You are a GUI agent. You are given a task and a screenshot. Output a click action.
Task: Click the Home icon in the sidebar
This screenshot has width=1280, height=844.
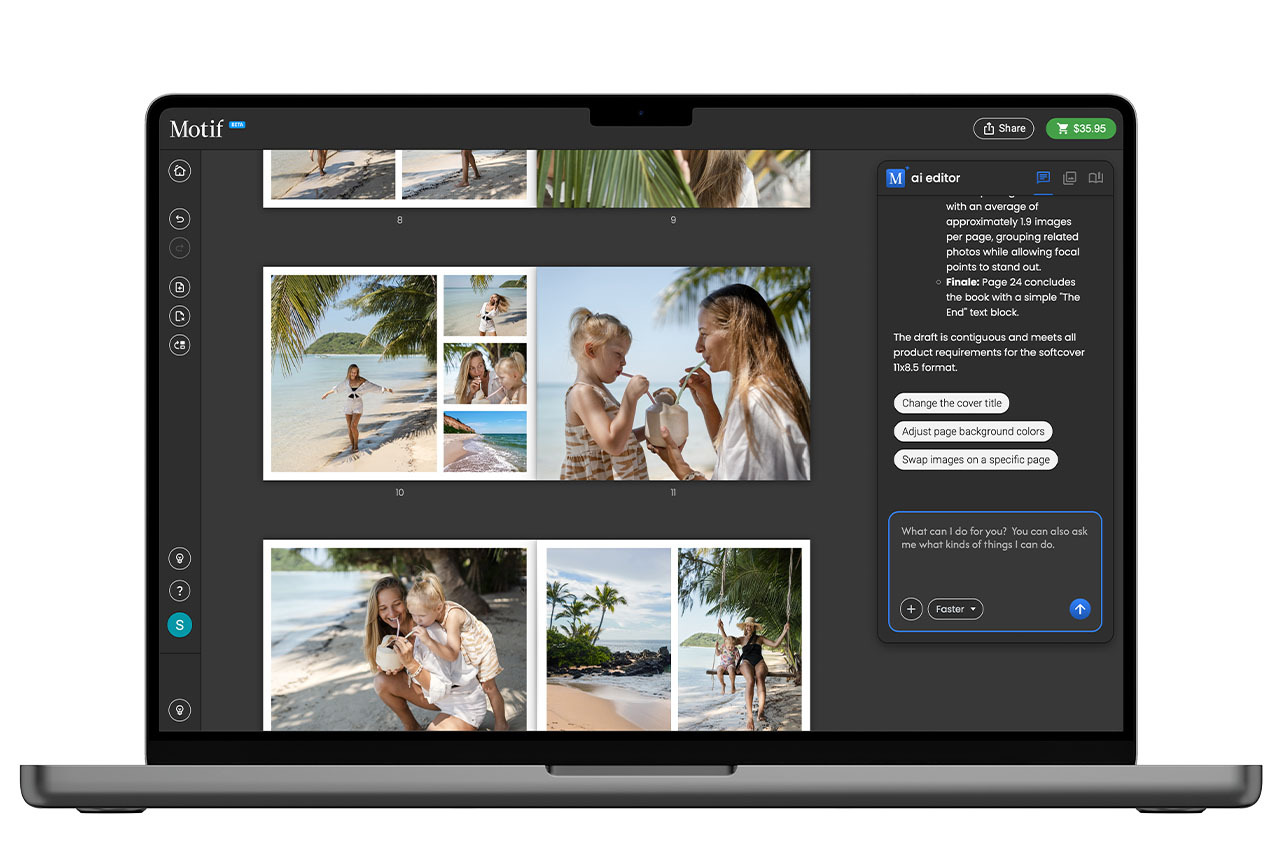point(180,170)
